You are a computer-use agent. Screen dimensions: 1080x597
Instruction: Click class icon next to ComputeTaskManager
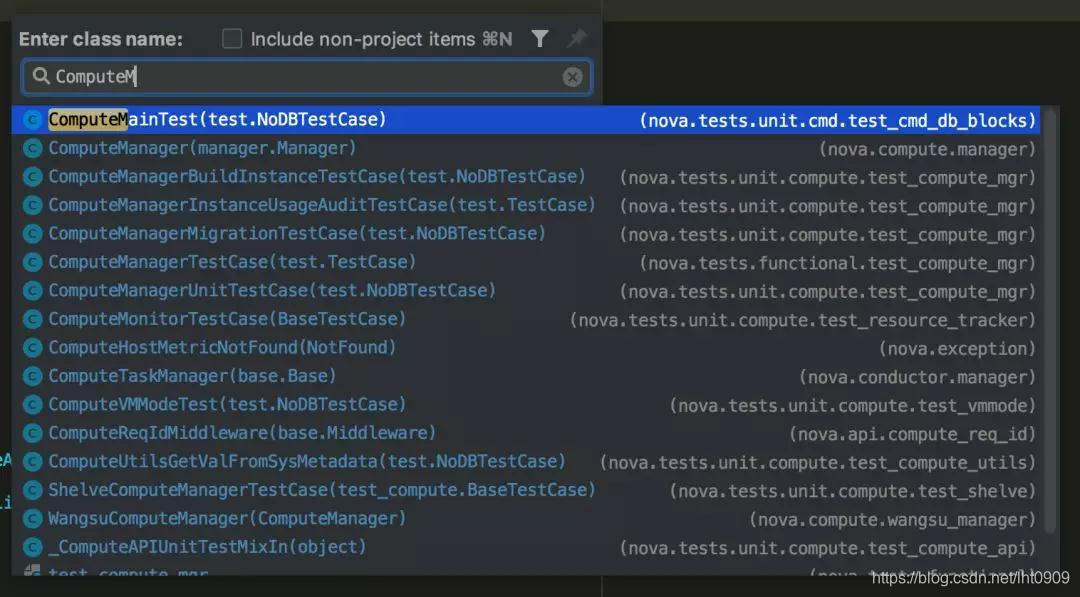click(x=32, y=377)
